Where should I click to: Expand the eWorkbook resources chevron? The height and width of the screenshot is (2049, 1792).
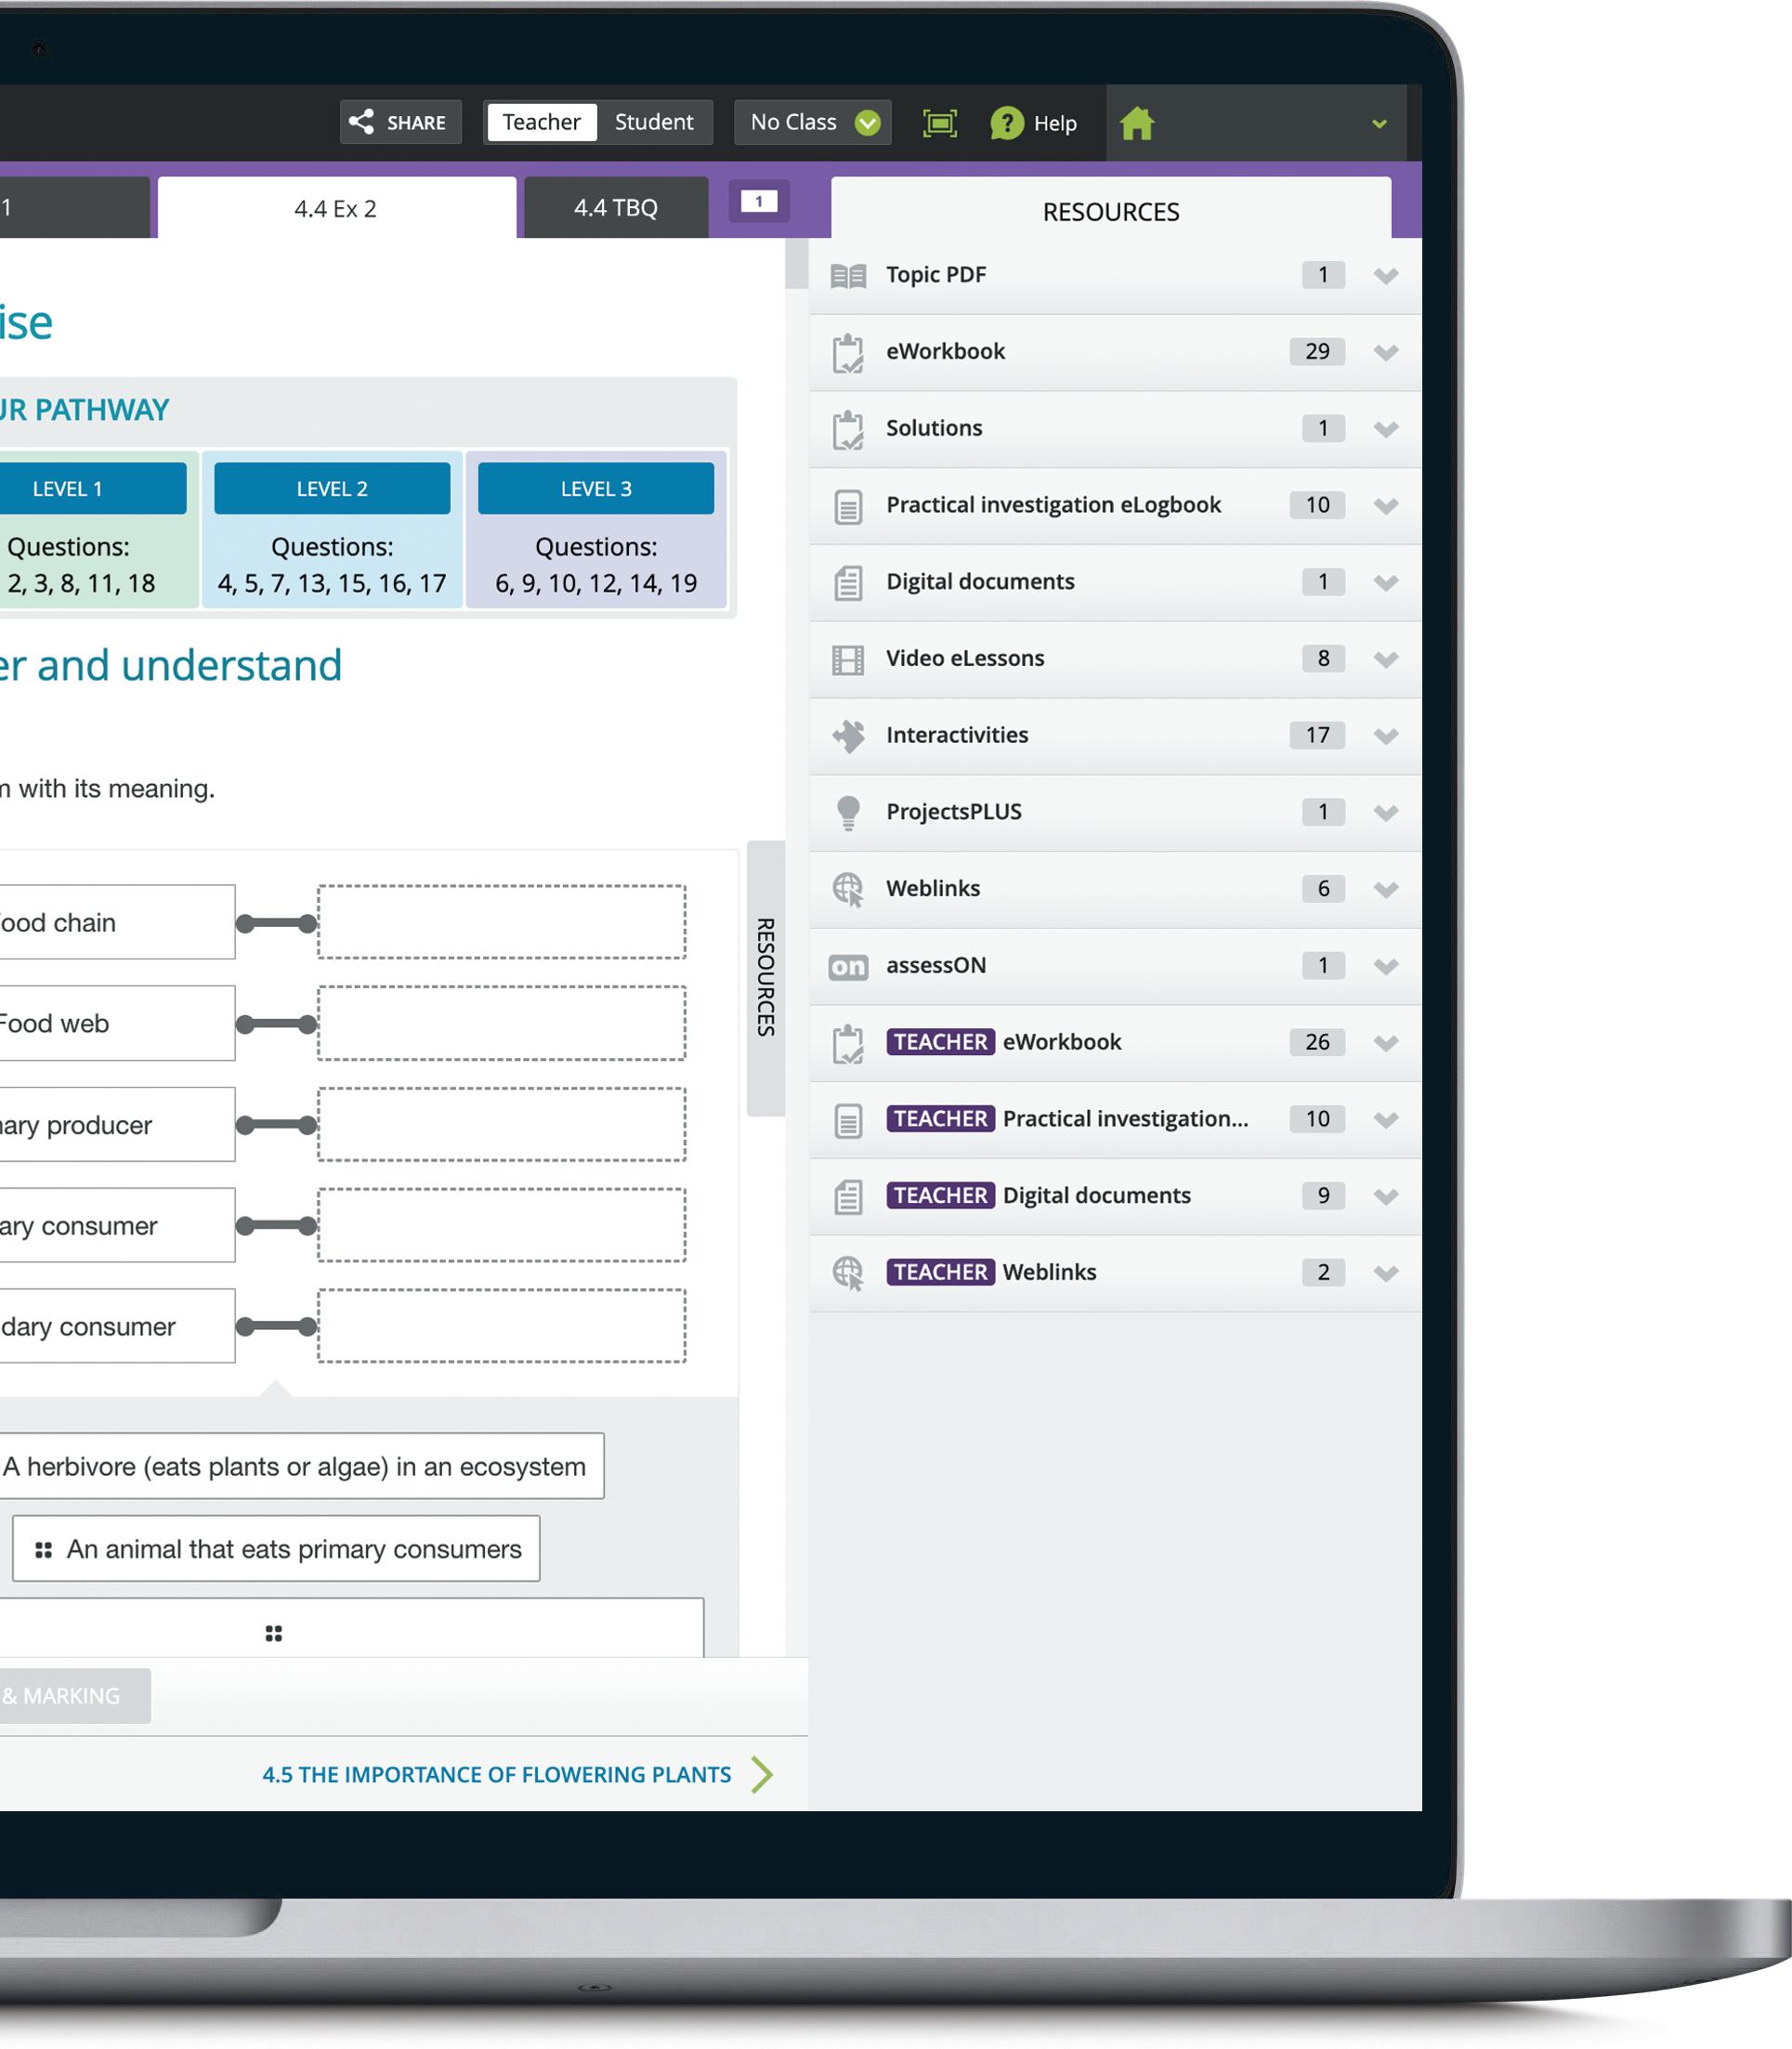click(x=1385, y=352)
